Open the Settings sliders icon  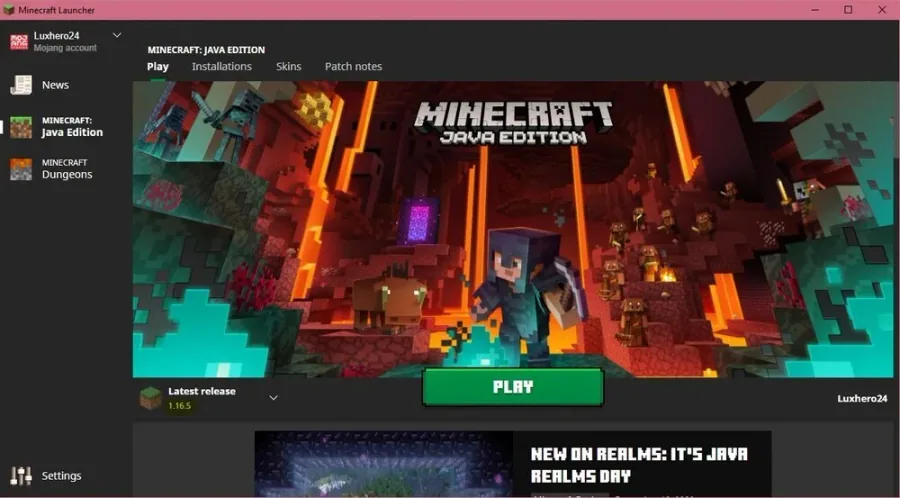(21, 476)
